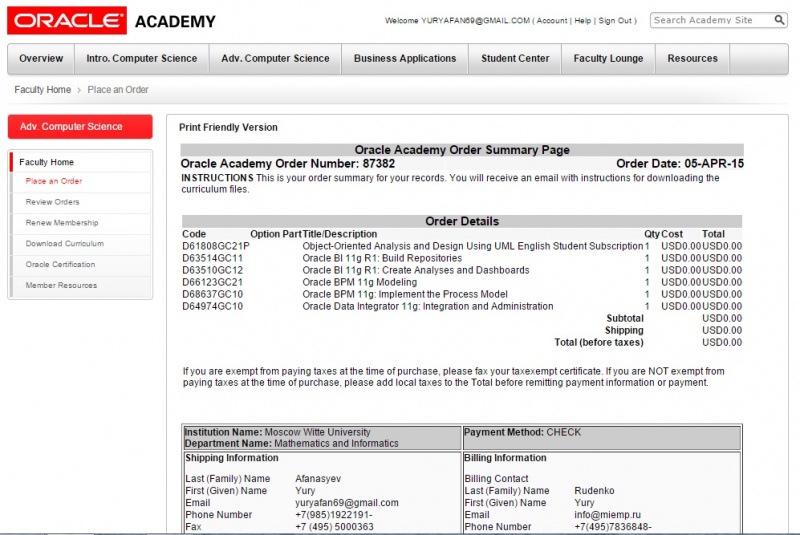Click order number 87382 text
Viewport: 800px width, 535px height.
[x=379, y=164]
